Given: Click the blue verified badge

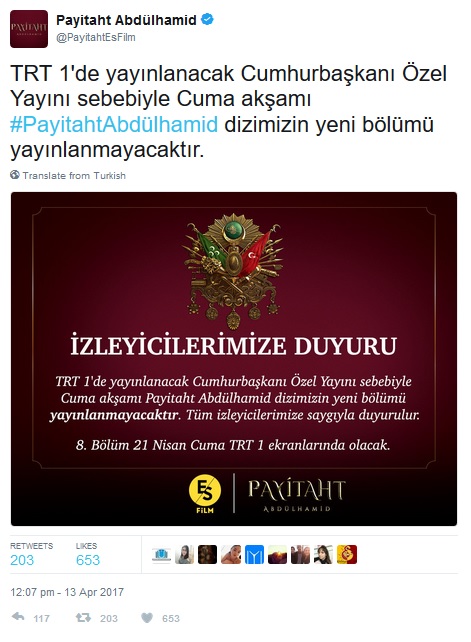Looking at the screenshot, I should pos(208,19).
